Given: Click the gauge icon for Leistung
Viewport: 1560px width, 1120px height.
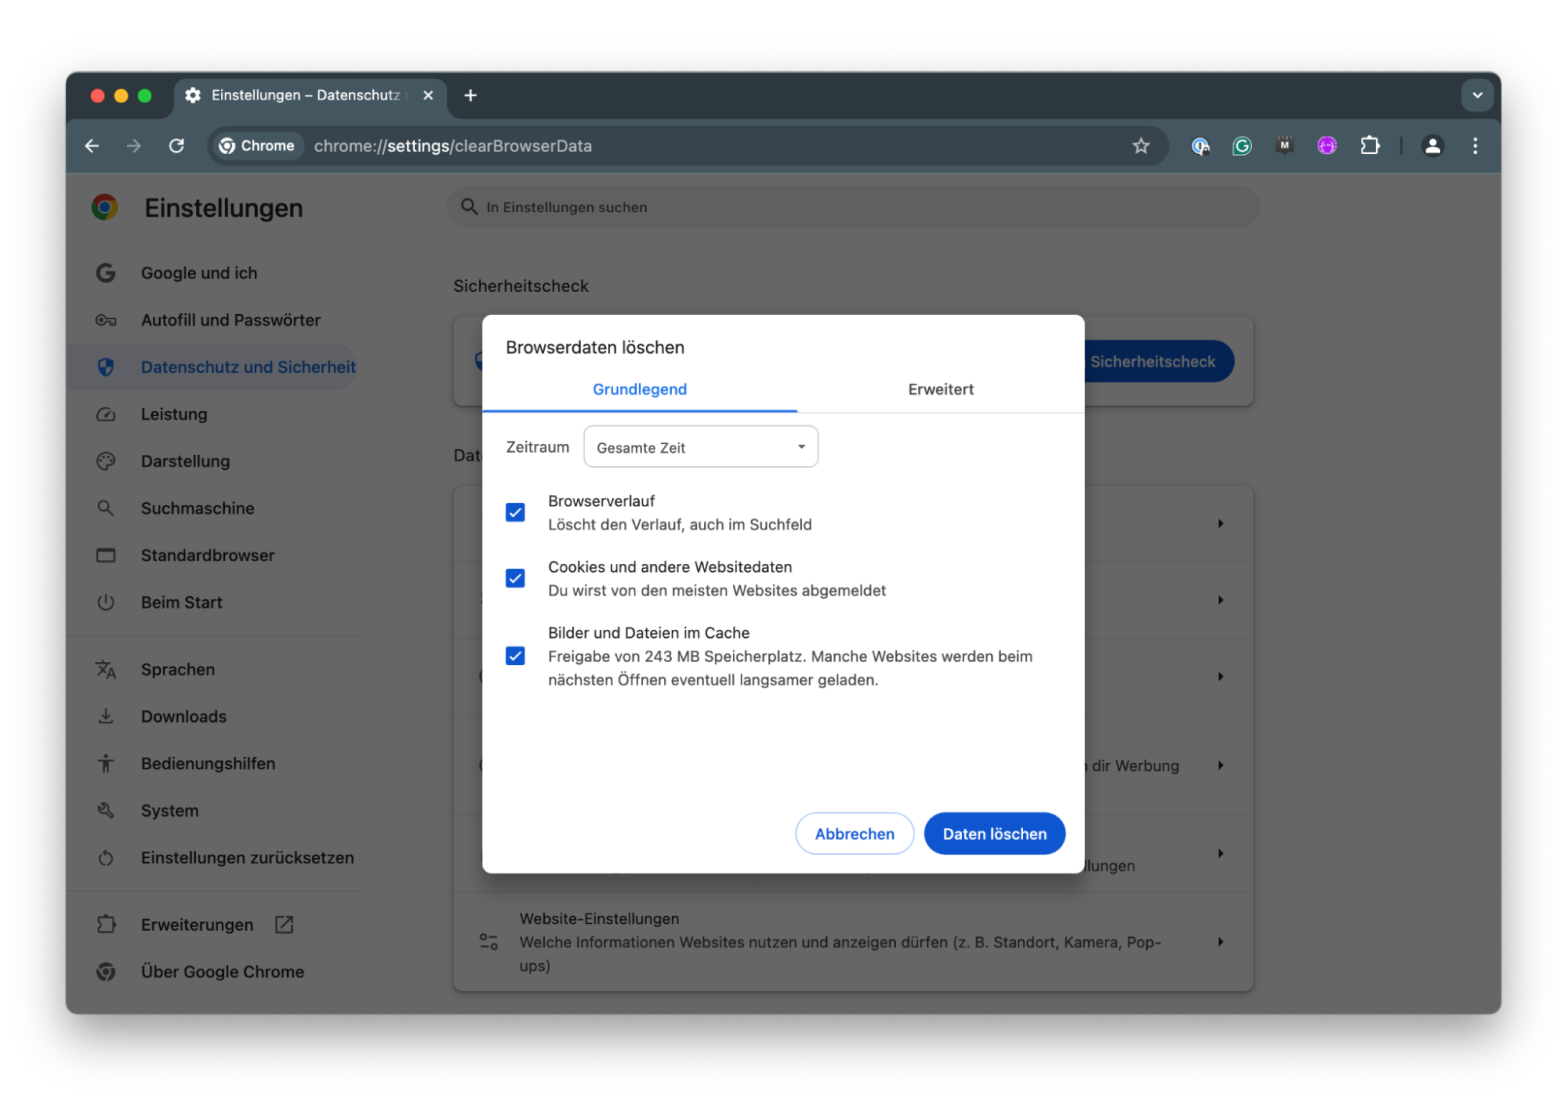Looking at the screenshot, I should tap(106, 414).
